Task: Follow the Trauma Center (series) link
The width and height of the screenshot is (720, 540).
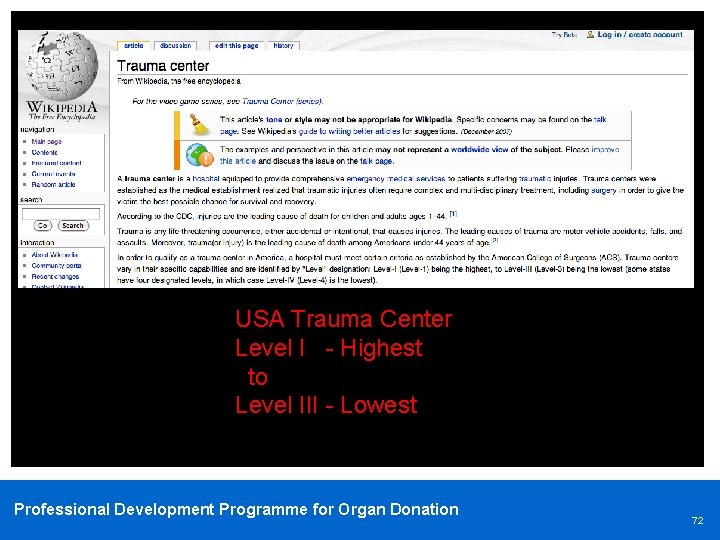Action: (x=282, y=101)
